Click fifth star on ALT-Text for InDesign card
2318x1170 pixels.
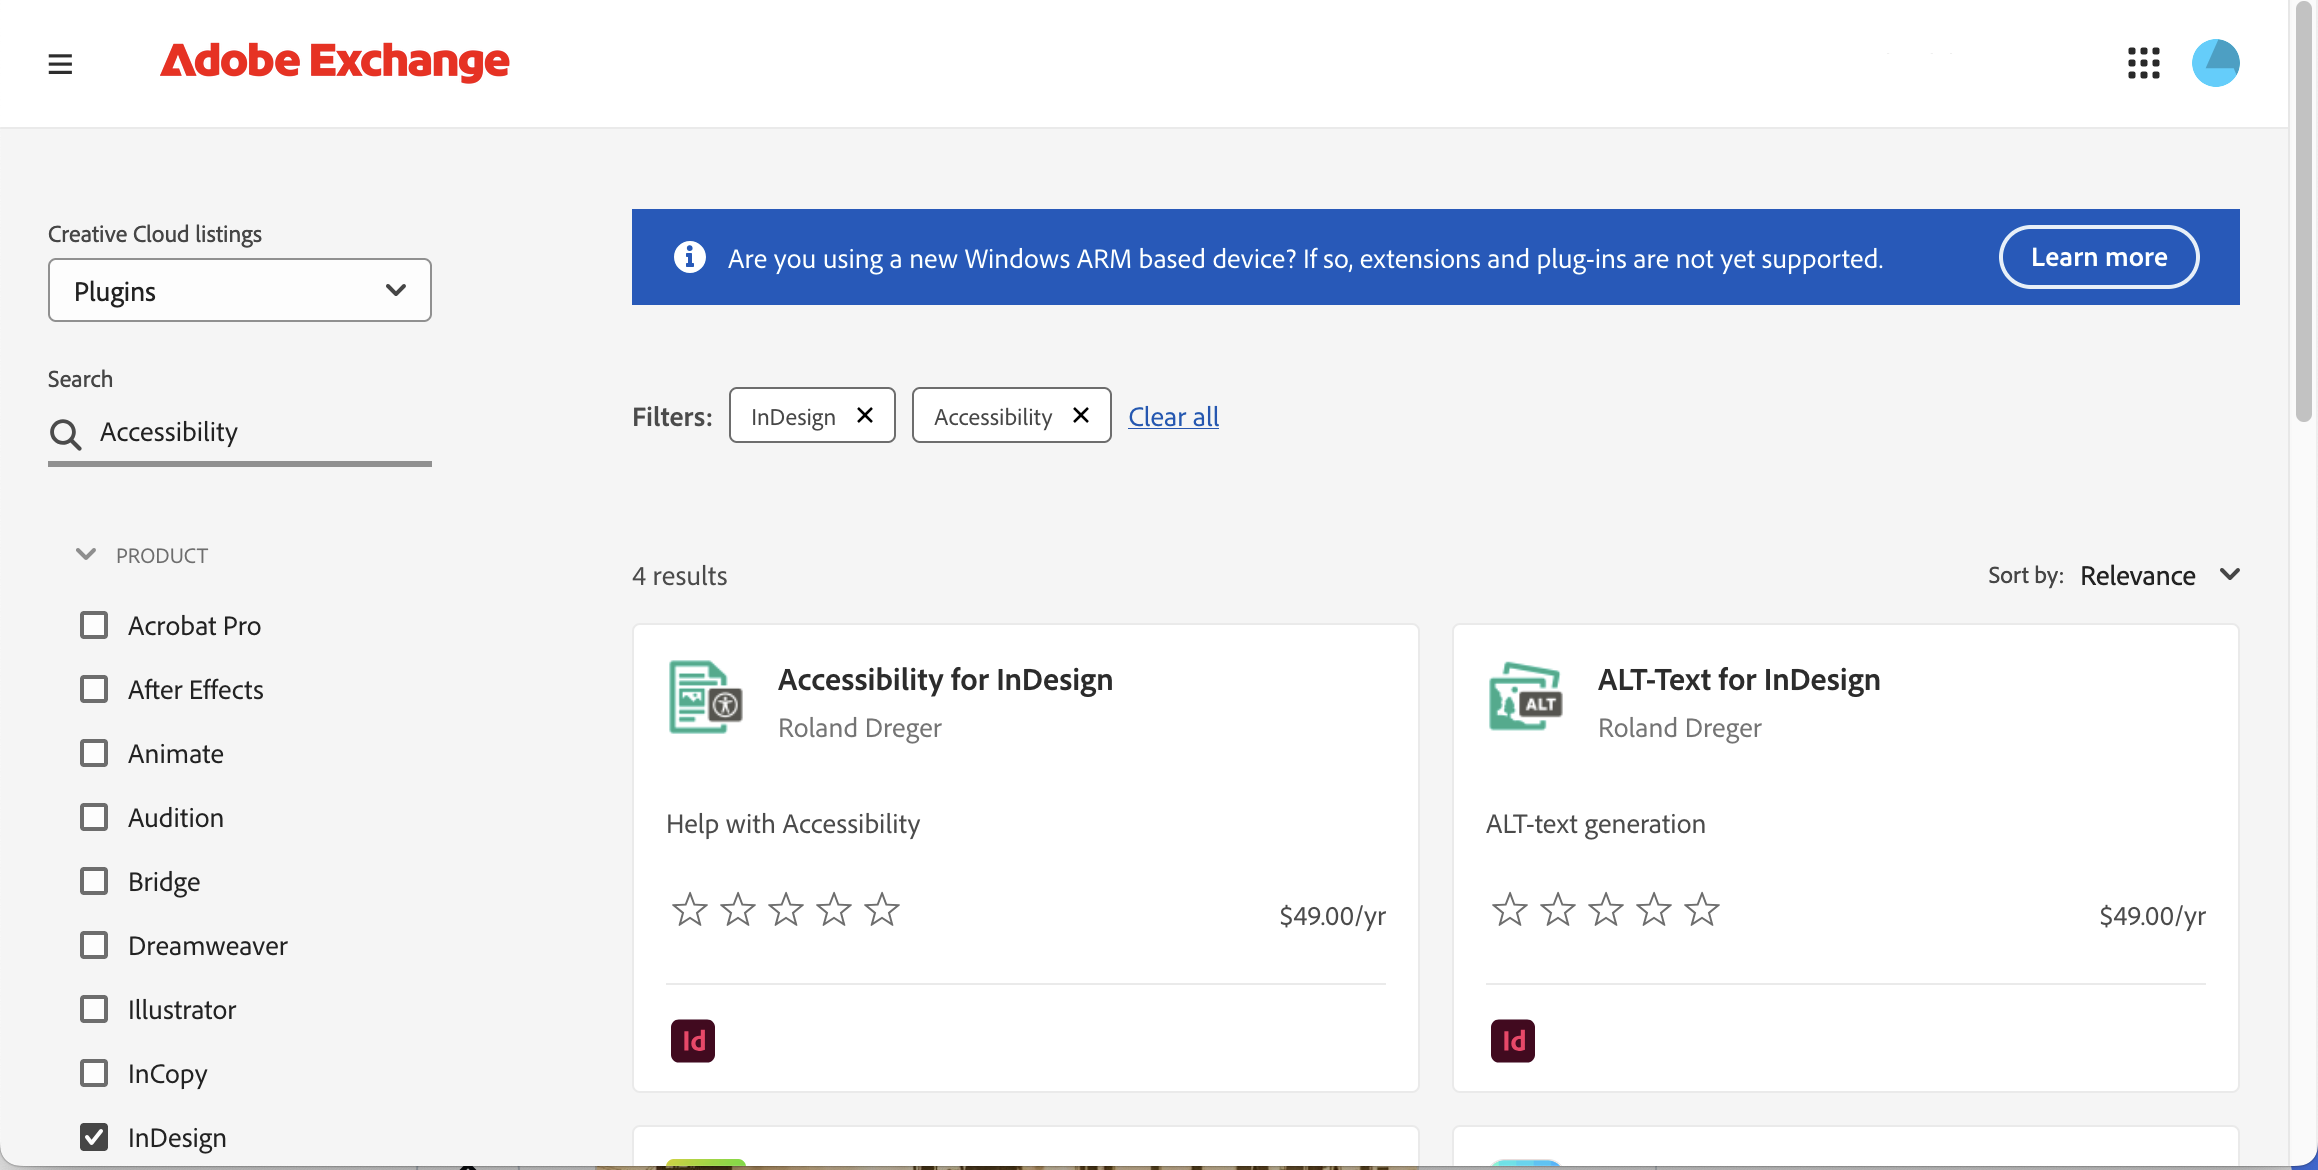coord(1702,910)
